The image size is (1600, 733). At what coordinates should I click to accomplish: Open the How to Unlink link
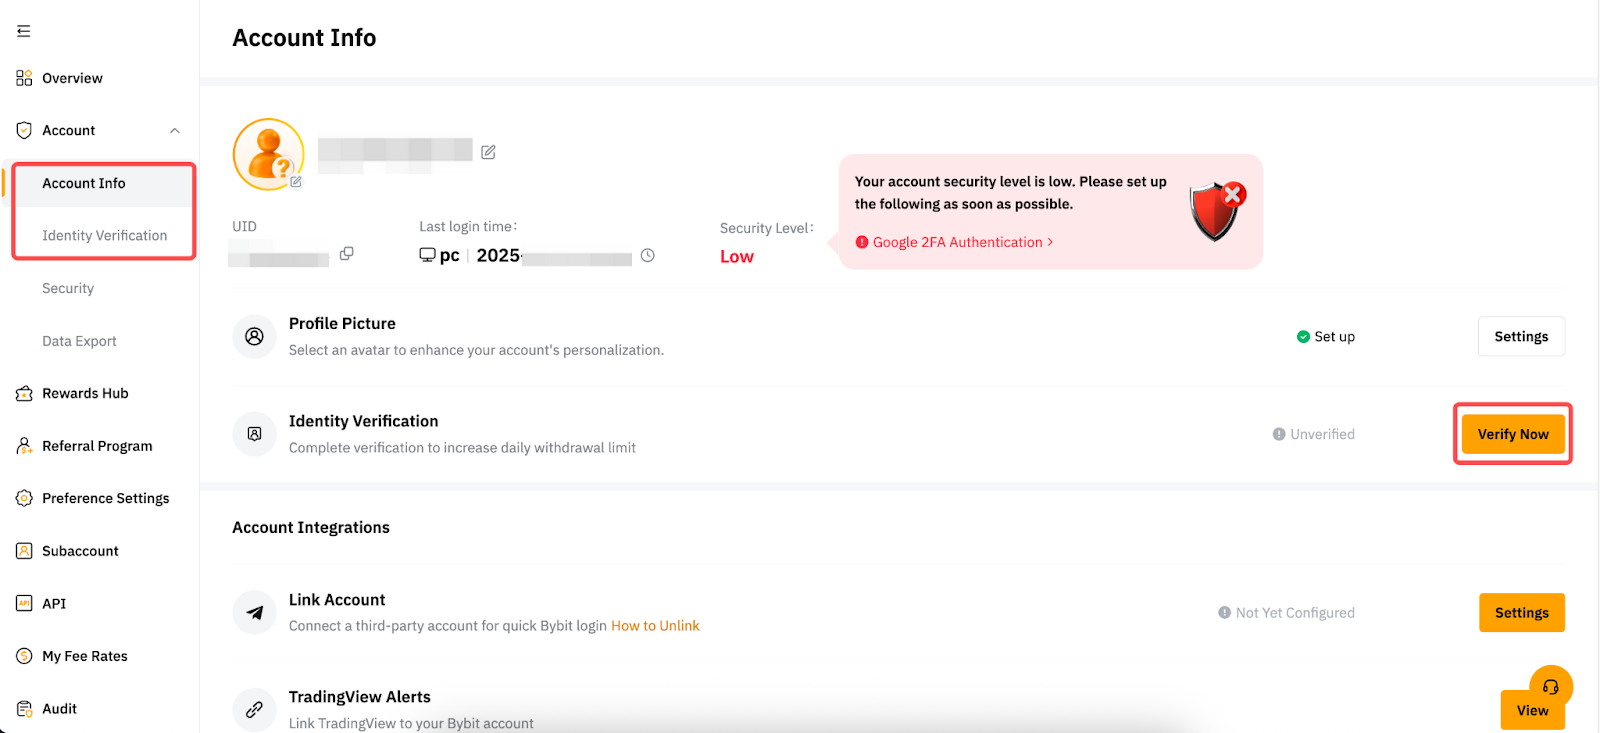coord(655,626)
